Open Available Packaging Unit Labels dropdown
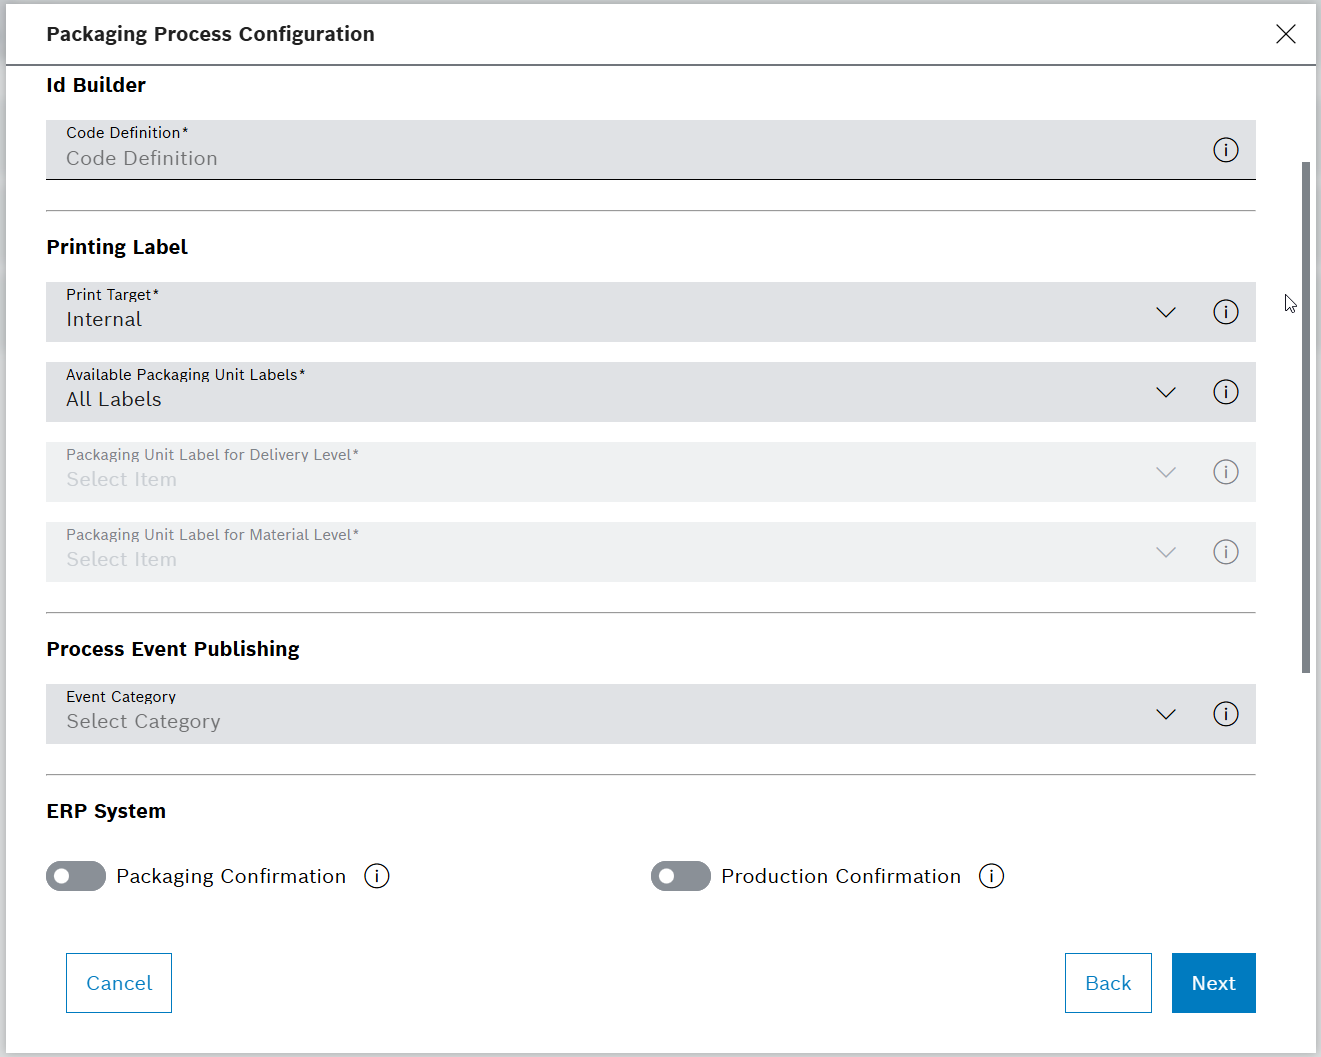 (x=1165, y=392)
